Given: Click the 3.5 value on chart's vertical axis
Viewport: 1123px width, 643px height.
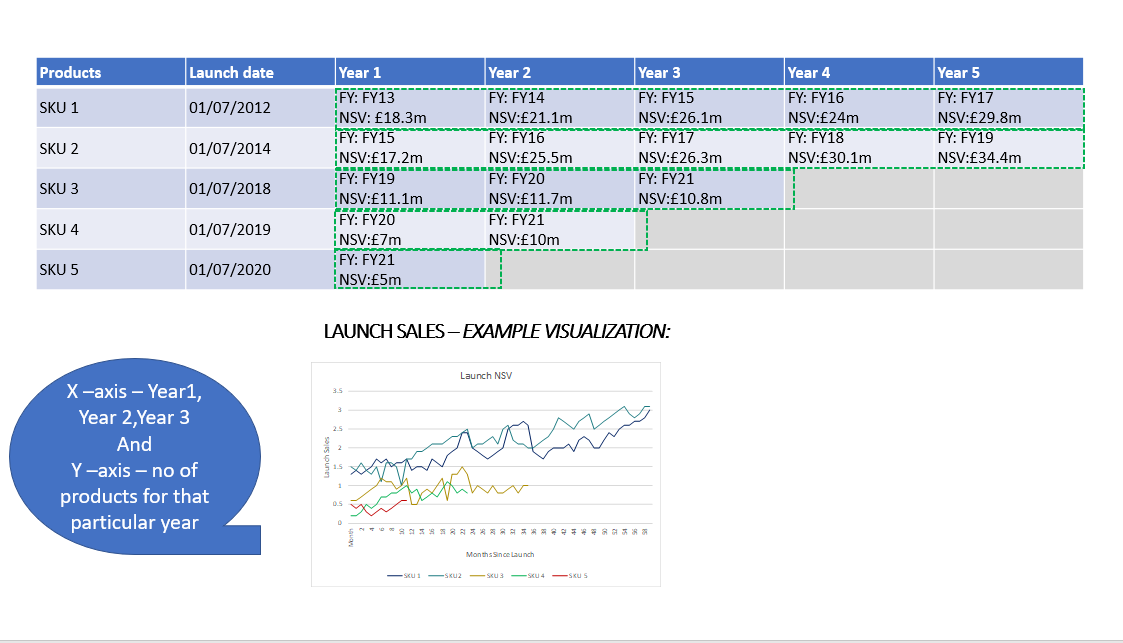Looking at the screenshot, I should click(337, 391).
